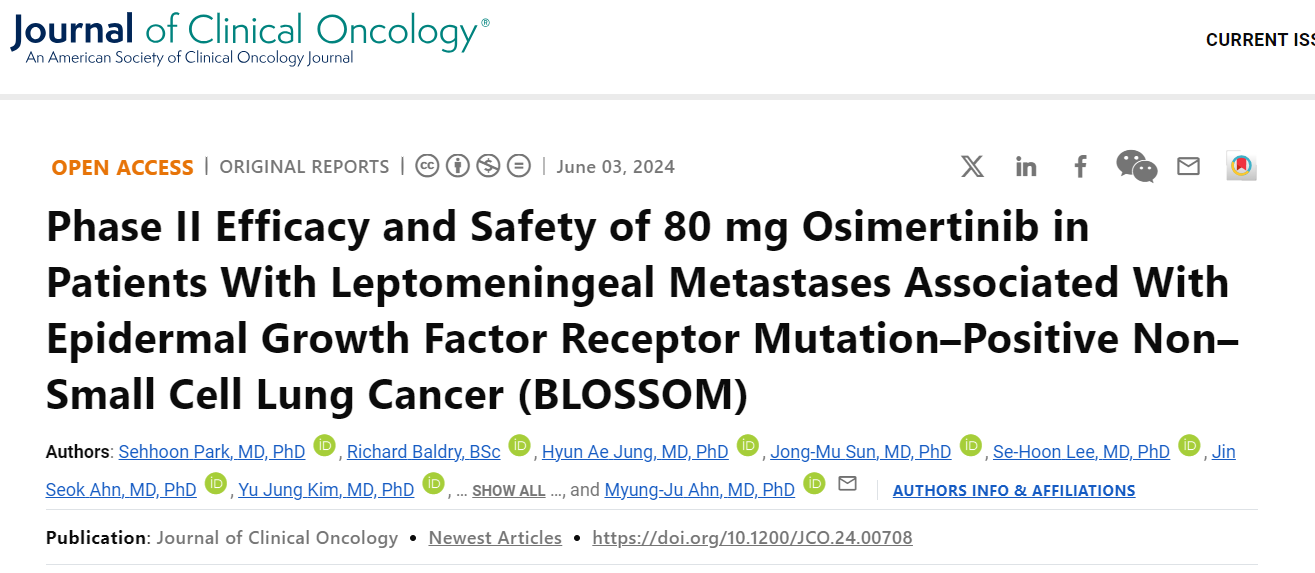Open the Current Issue menu item
This screenshot has height=573, width=1315.
tap(1260, 40)
